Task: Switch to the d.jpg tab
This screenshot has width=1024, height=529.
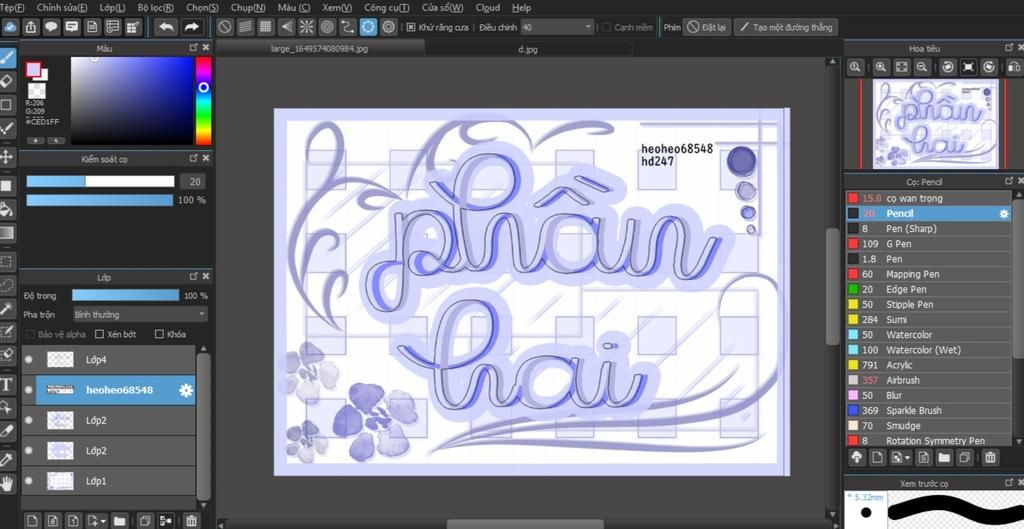Action: (x=528, y=49)
